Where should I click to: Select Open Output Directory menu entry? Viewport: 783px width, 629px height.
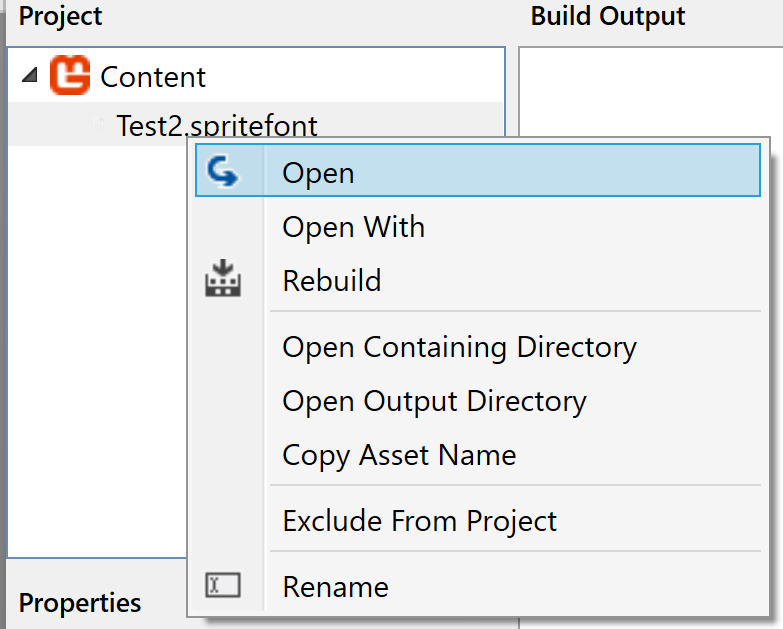coord(434,401)
